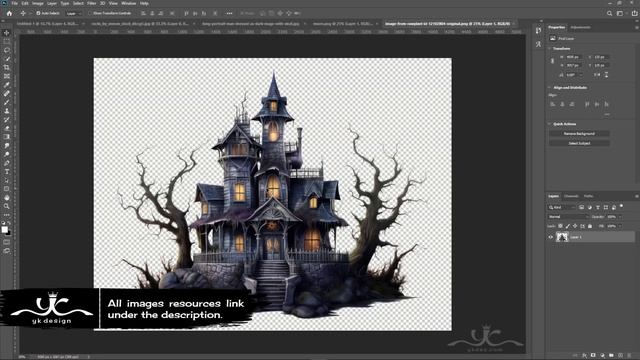
Task: Create new adjustment layer icon
Action: point(602,356)
